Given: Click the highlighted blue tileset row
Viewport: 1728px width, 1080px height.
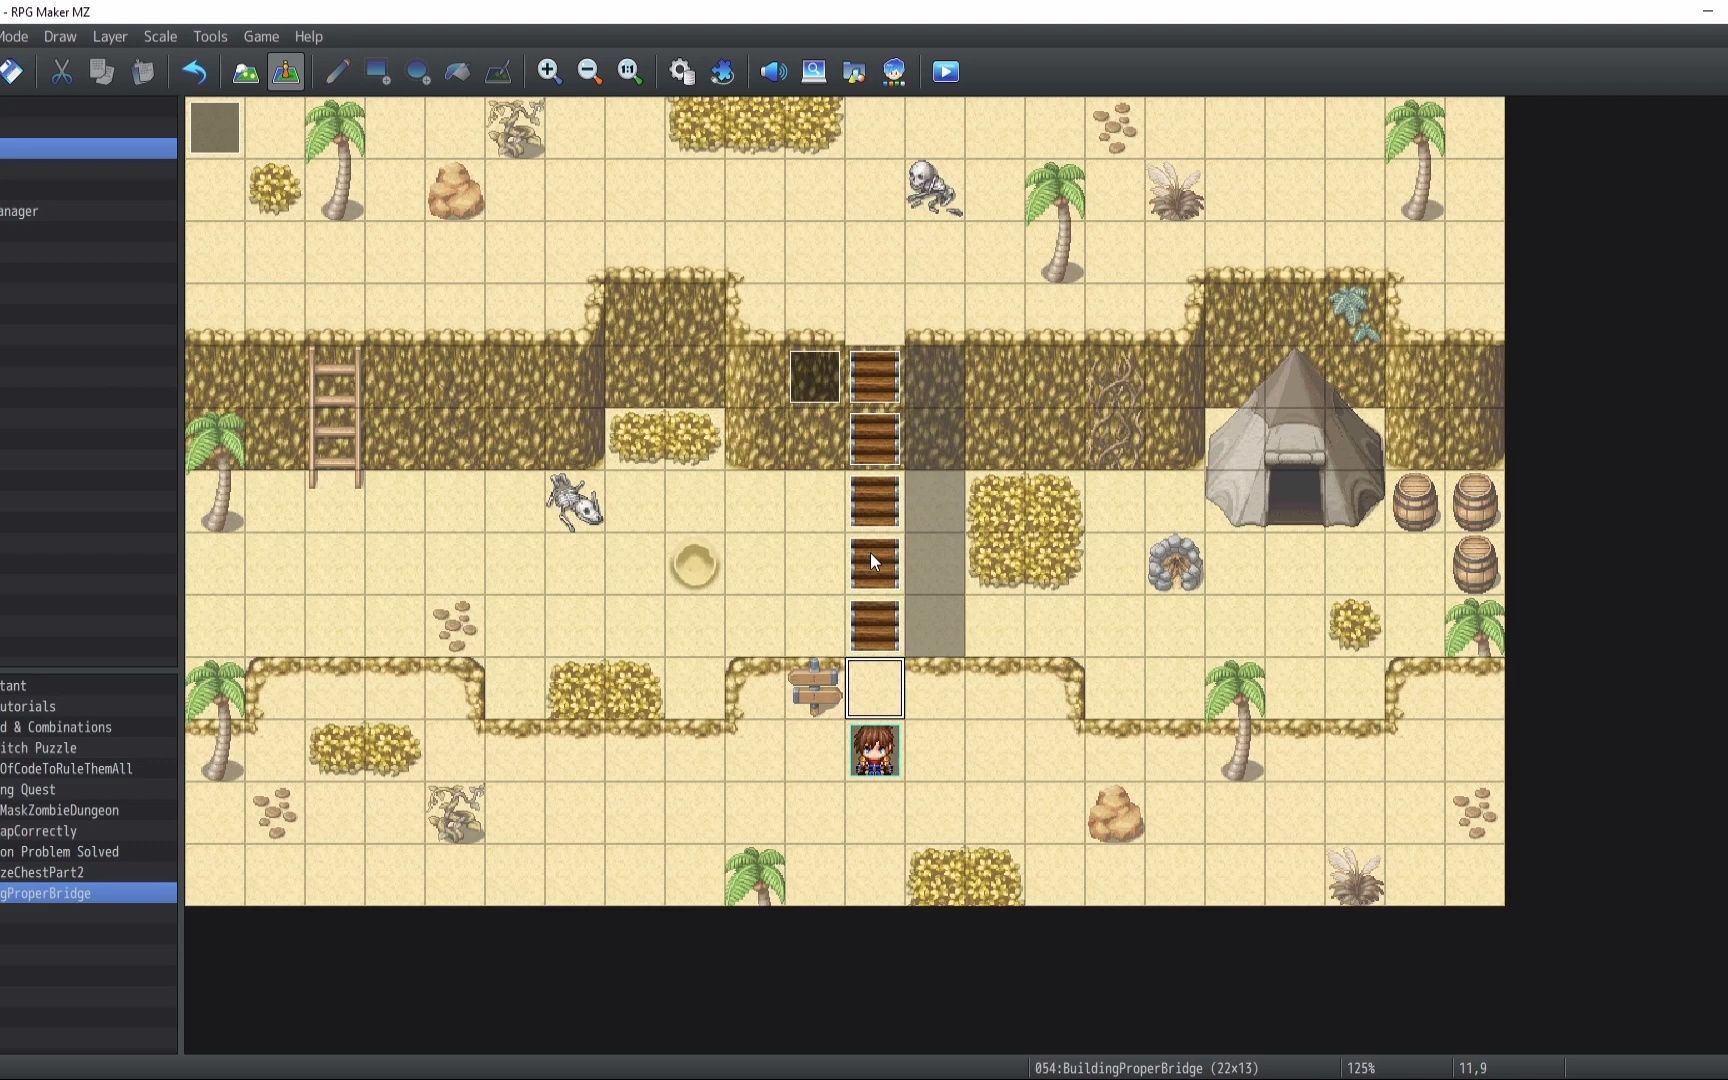Looking at the screenshot, I should (x=88, y=148).
